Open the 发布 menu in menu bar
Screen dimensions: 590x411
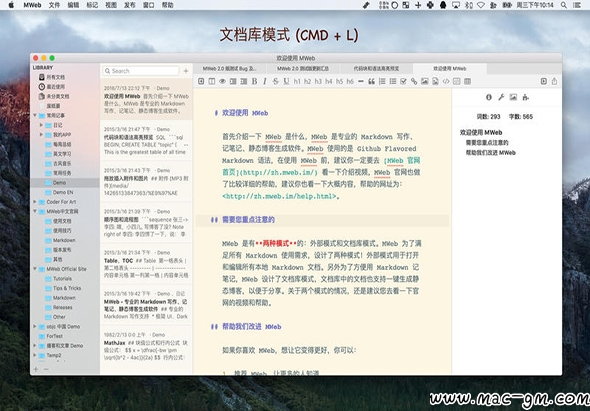click(x=130, y=5)
